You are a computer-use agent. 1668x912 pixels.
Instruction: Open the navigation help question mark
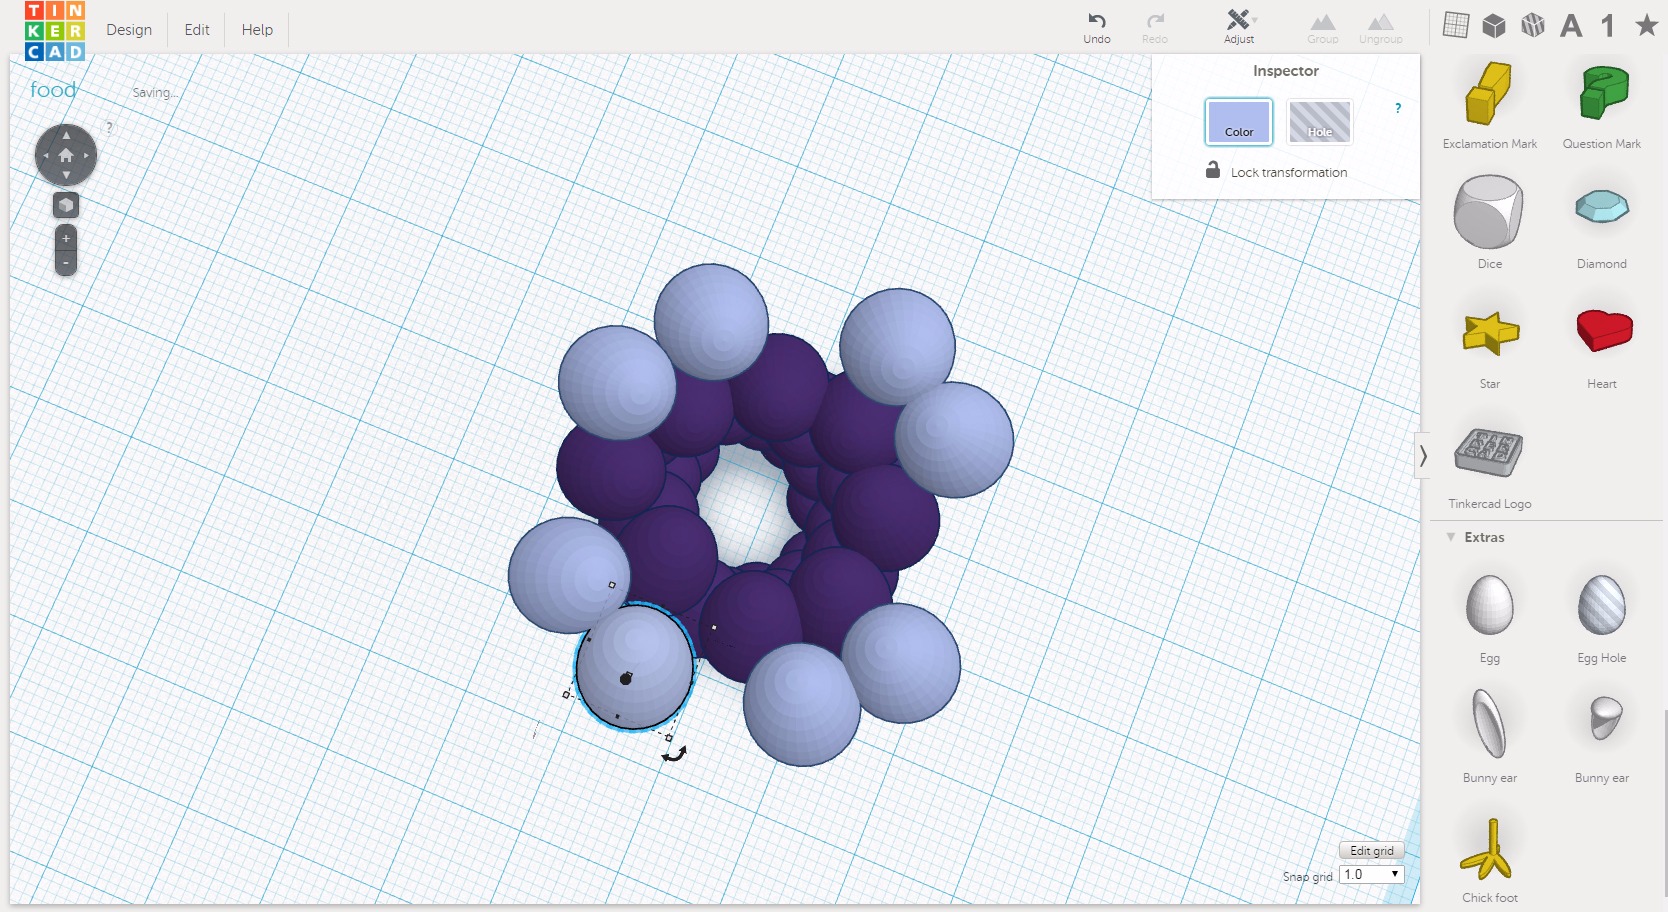click(x=109, y=127)
